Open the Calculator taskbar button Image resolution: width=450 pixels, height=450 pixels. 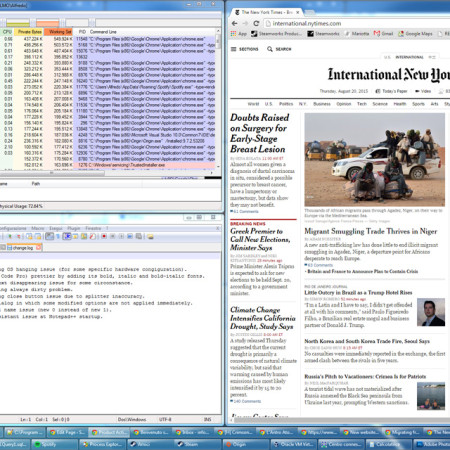pos(389,444)
